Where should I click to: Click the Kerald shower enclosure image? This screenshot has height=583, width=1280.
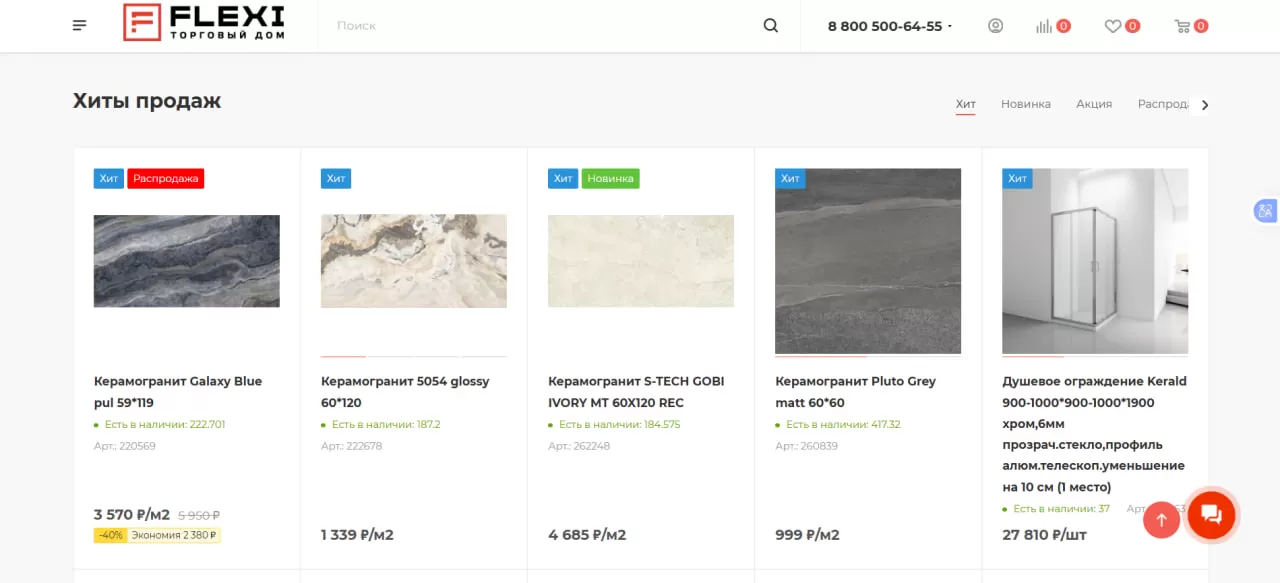(x=1095, y=261)
